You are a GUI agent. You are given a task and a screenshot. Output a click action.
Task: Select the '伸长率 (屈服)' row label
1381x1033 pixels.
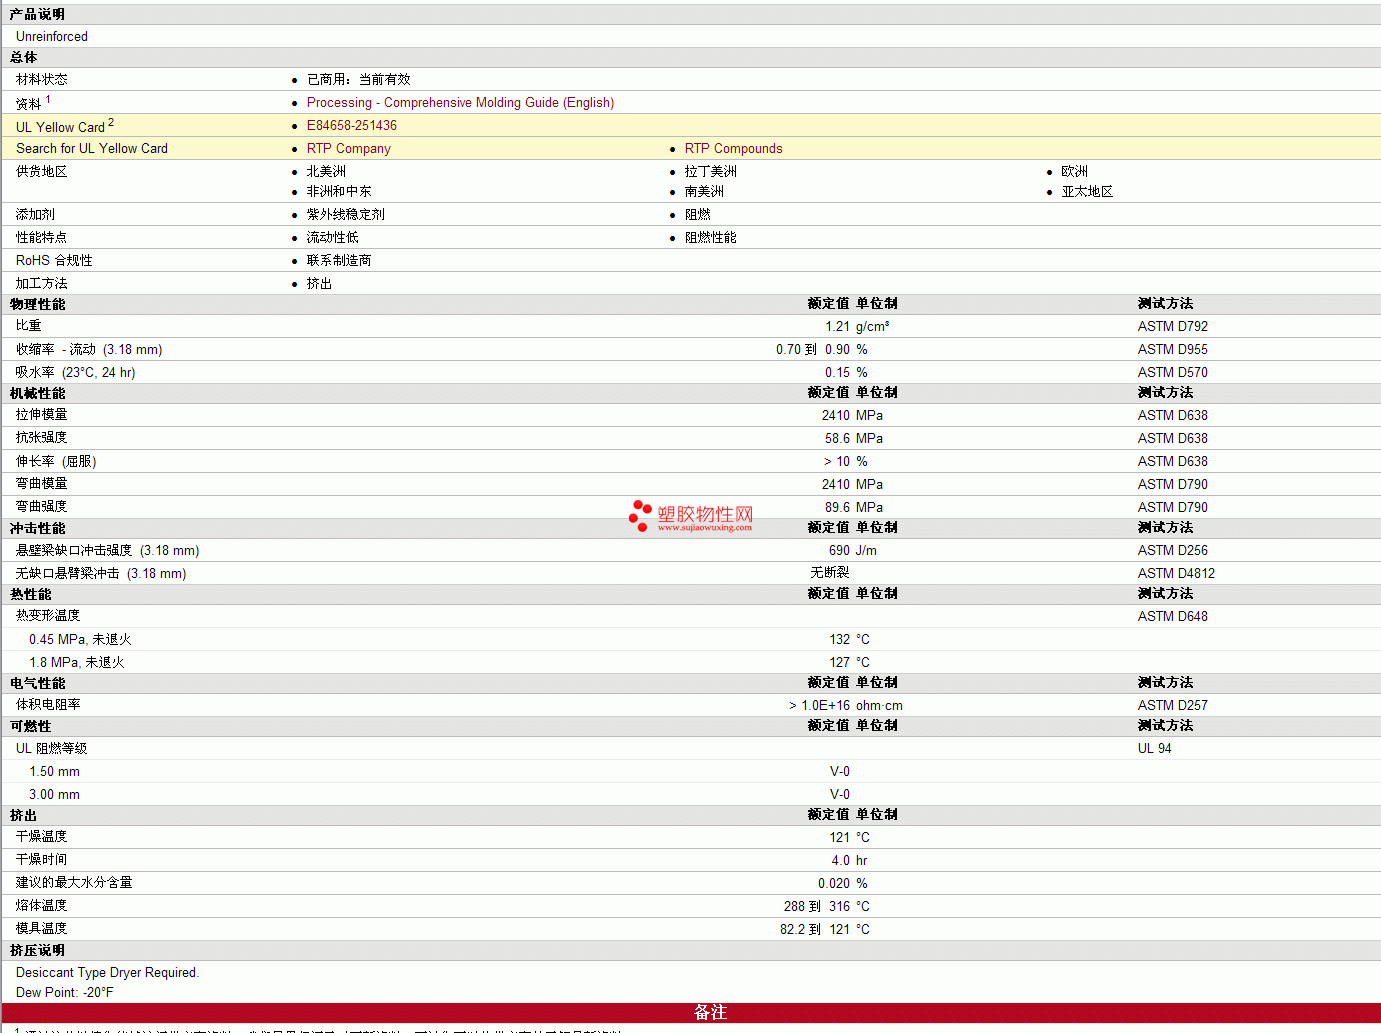(56, 462)
